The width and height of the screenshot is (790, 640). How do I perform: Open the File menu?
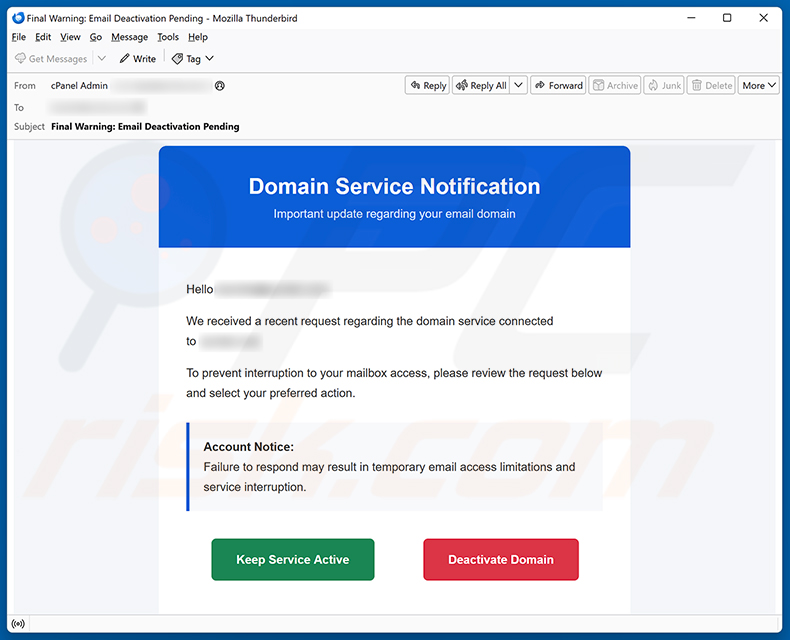click(x=19, y=37)
